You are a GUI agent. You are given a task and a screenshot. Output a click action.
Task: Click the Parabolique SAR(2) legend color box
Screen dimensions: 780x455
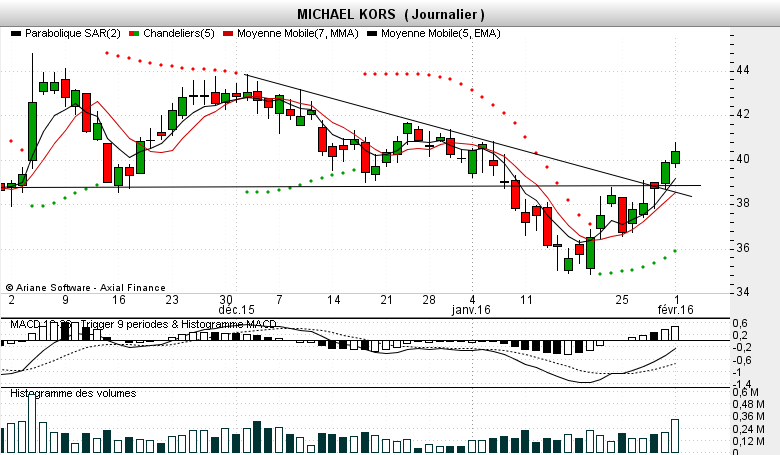(x=16, y=34)
